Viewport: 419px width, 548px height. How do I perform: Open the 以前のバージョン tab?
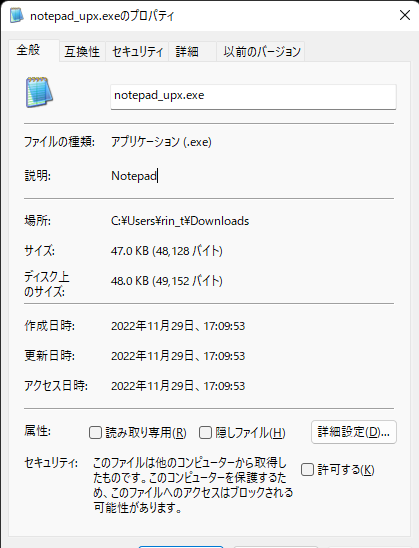[261, 52]
